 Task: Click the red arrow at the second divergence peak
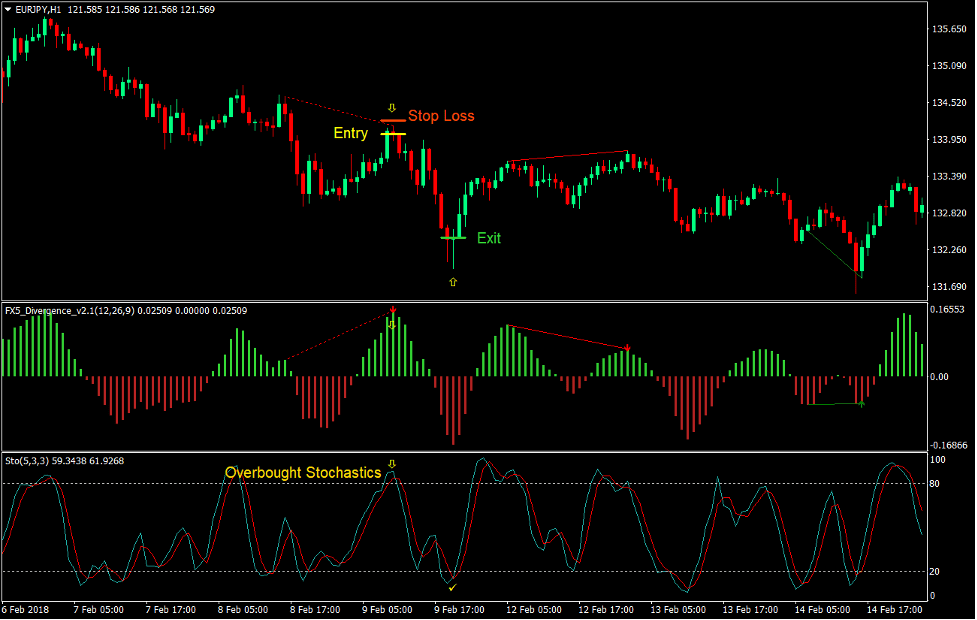click(x=627, y=347)
